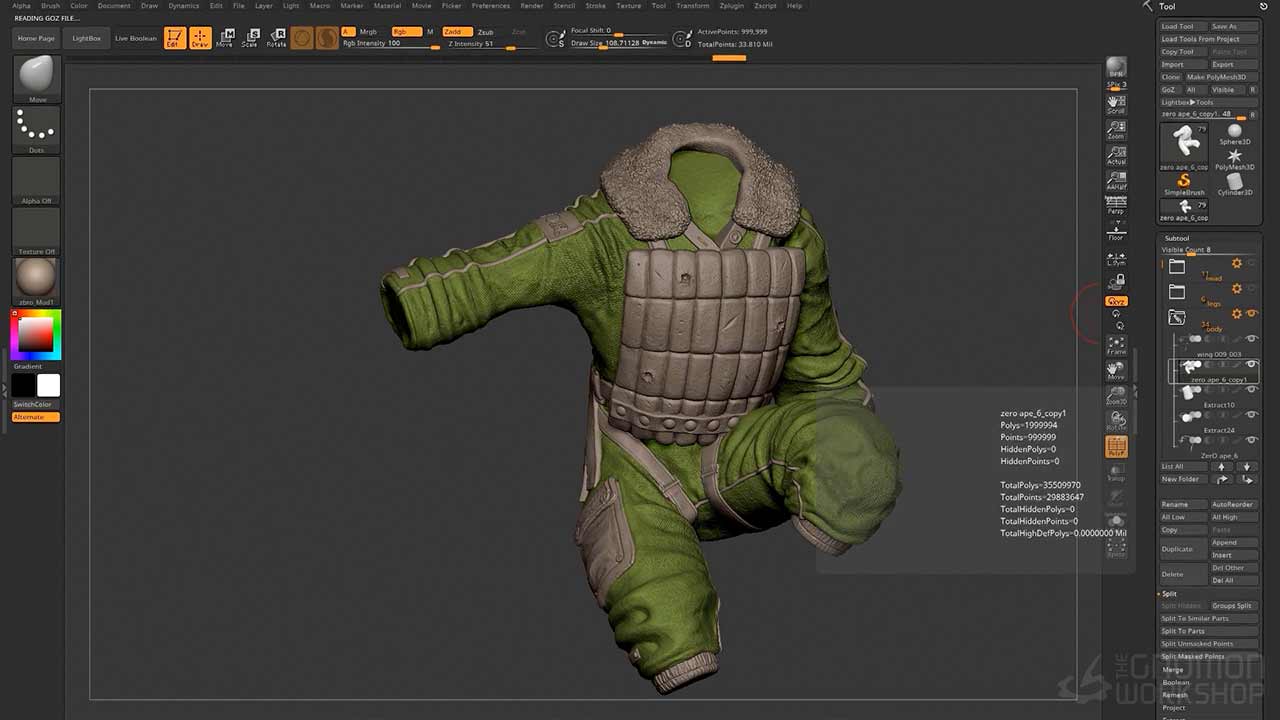Expand the head subtool folder
This screenshot has height=720, width=1280.
pos(1177,266)
